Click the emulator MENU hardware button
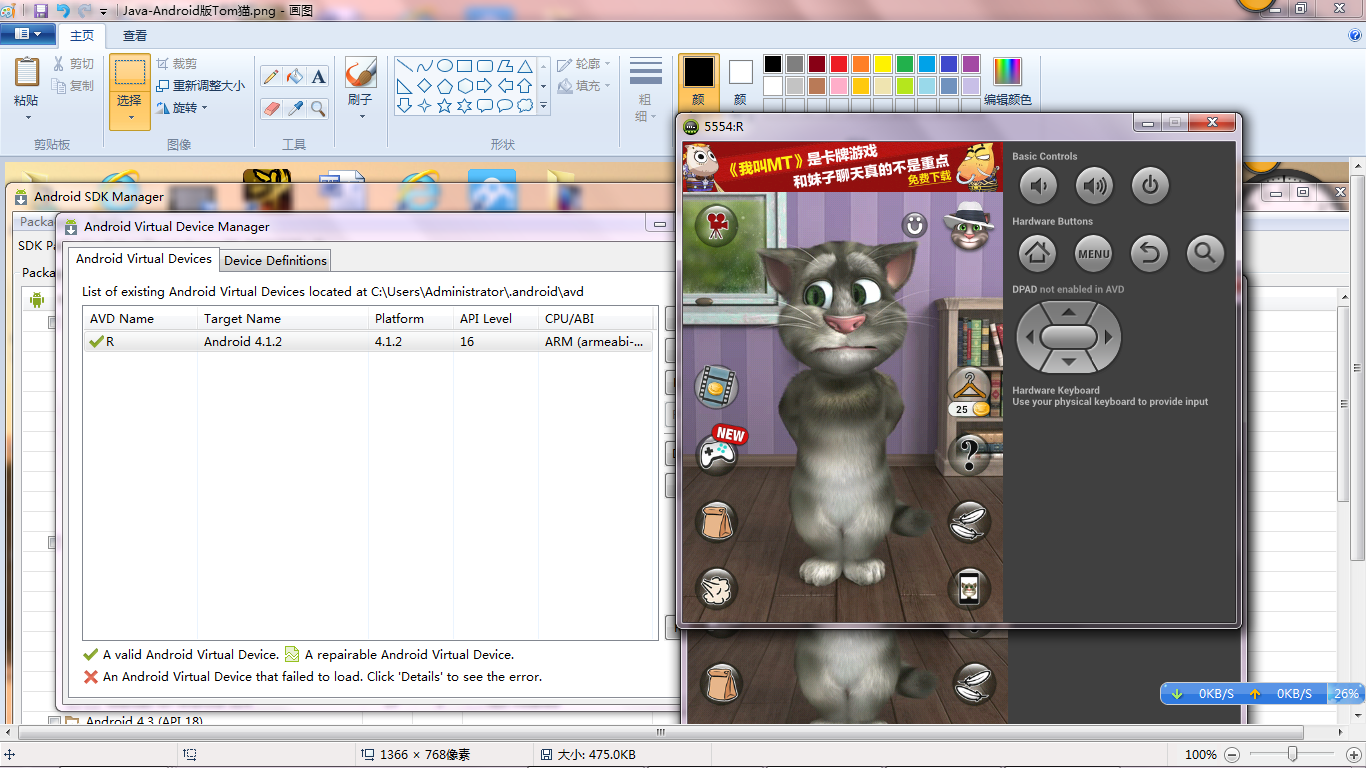Image resolution: width=1366 pixels, height=768 pixels. (x=1093, y=253)
